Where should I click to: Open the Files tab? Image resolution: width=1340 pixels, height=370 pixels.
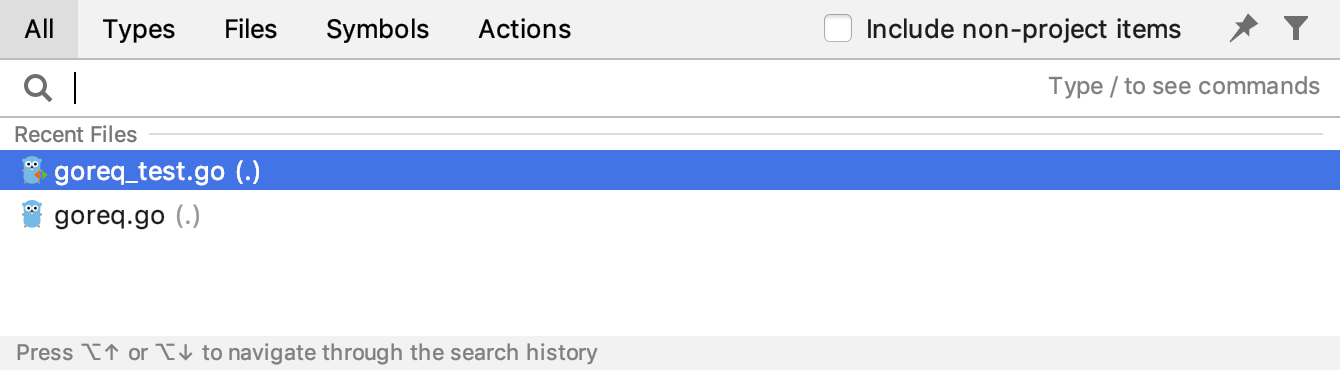coord(250,29)
